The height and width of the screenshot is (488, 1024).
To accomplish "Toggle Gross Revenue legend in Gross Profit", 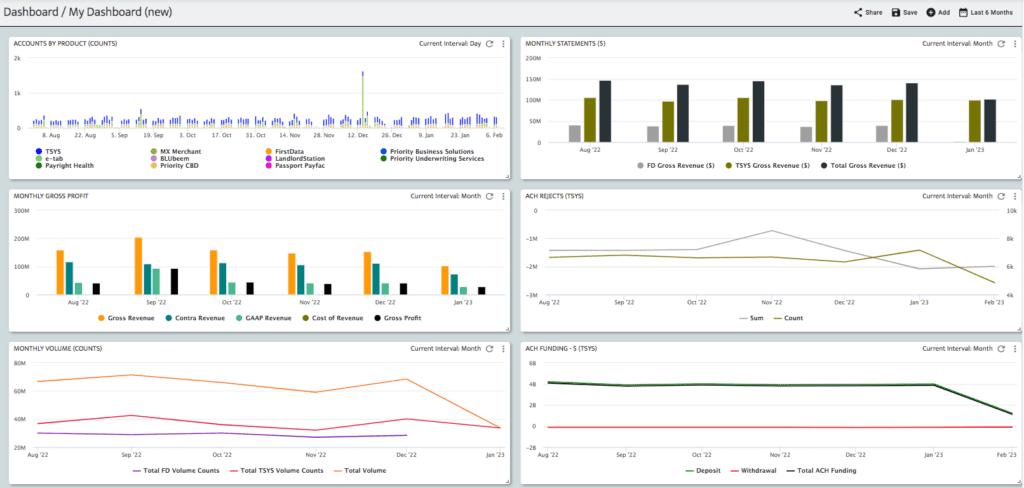I will 126,318.
